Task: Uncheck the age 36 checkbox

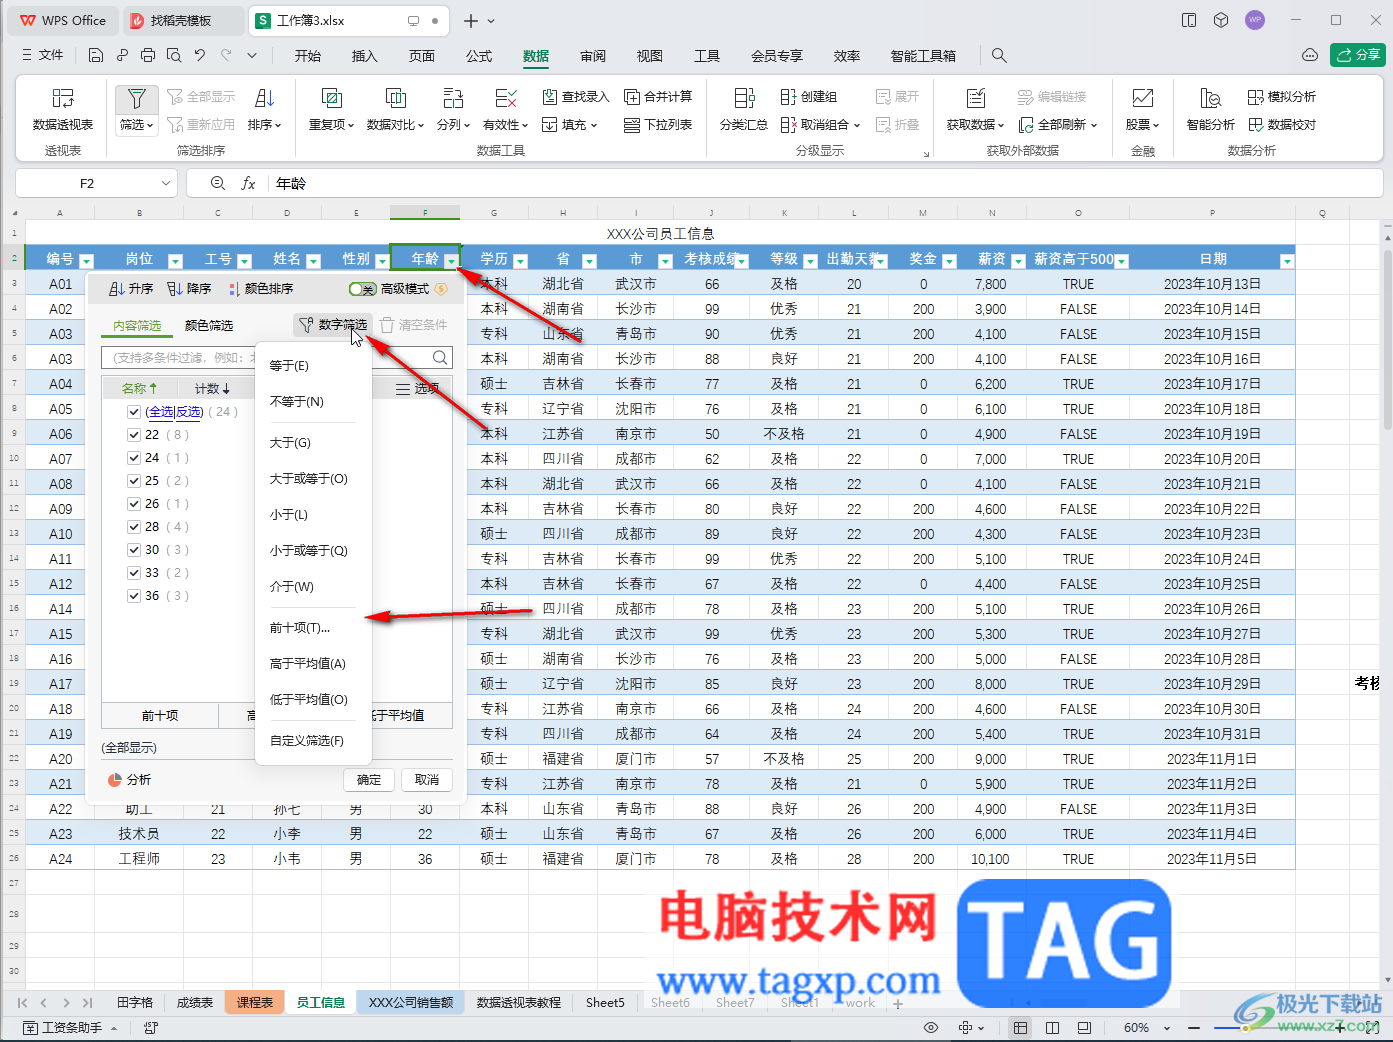Action: pyautogui.click(x=134, y=596)
